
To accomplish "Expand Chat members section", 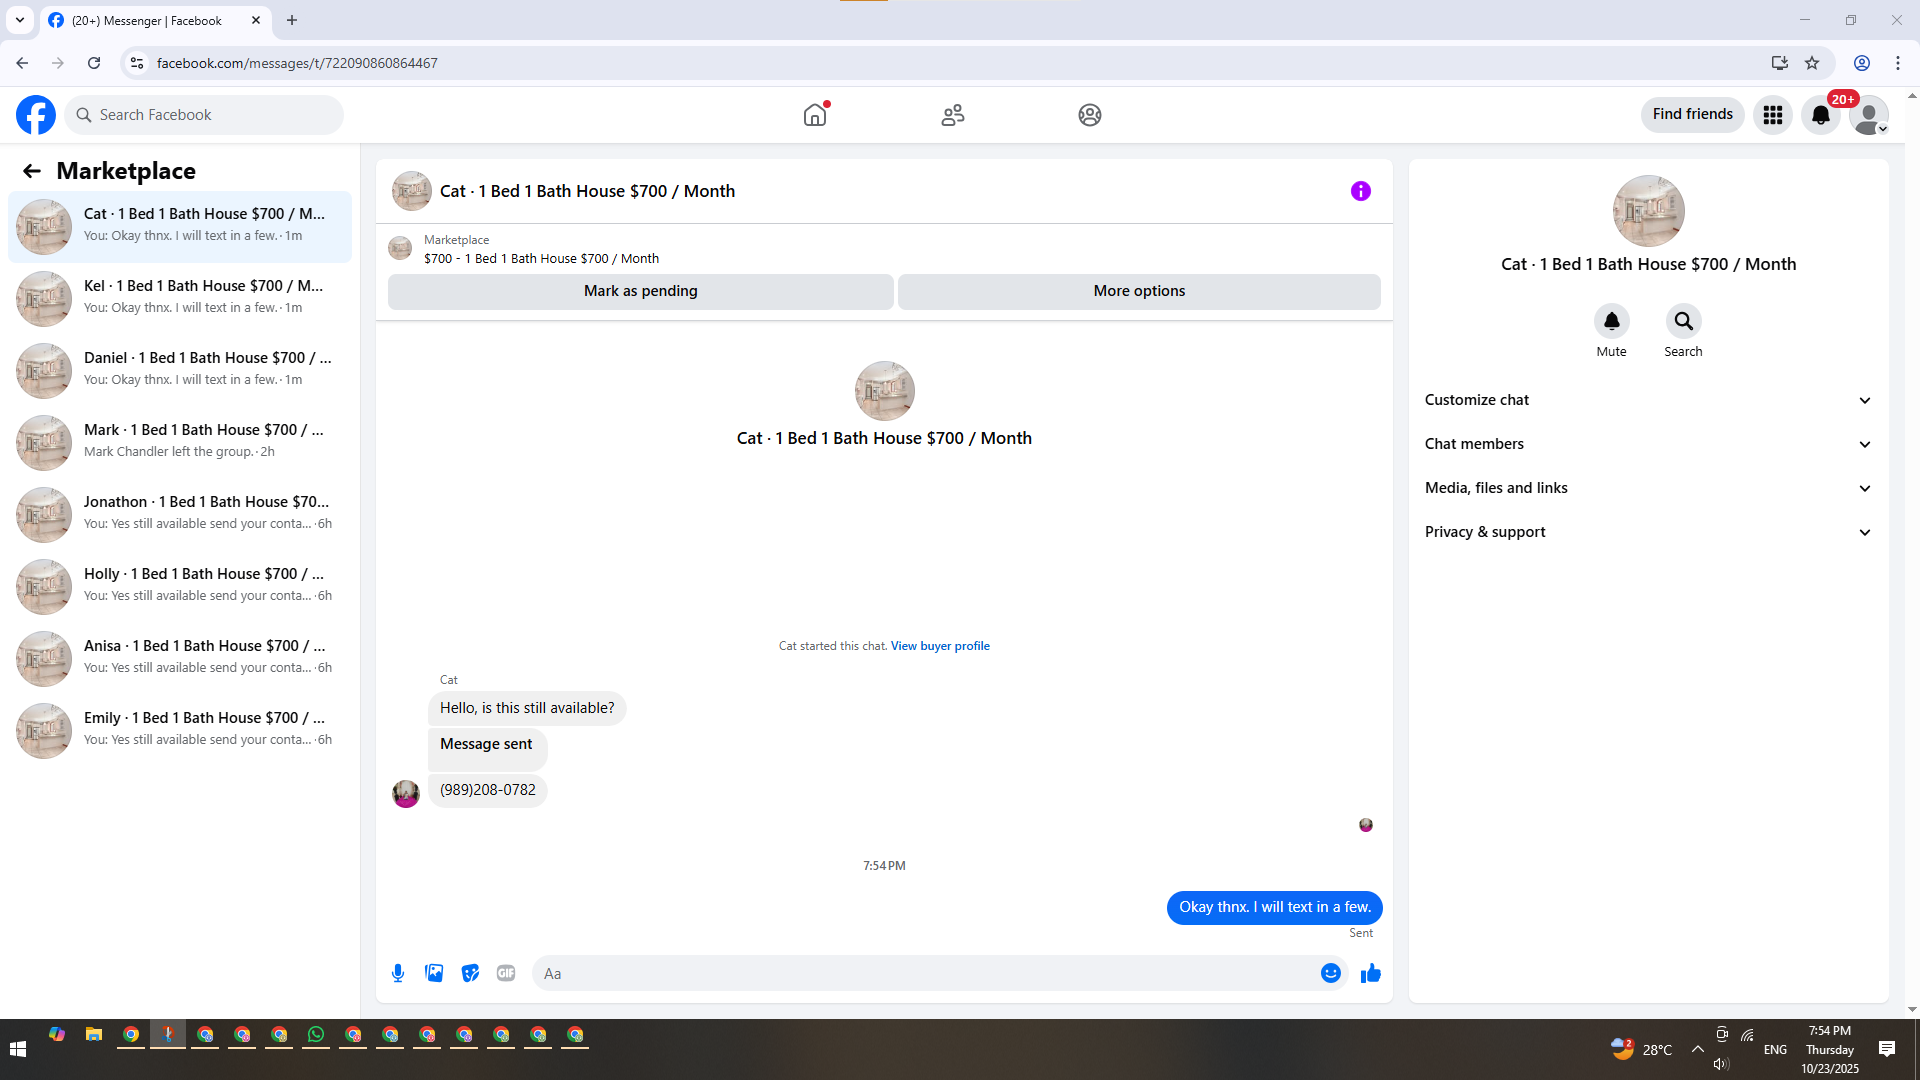I will pyautogui.click(x=1648, y=444).
